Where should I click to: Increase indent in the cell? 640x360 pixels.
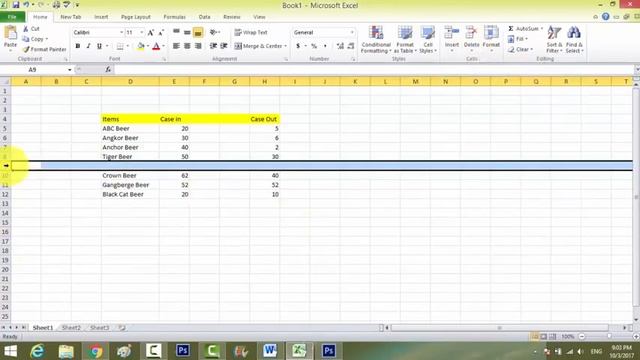pos(224,46)
